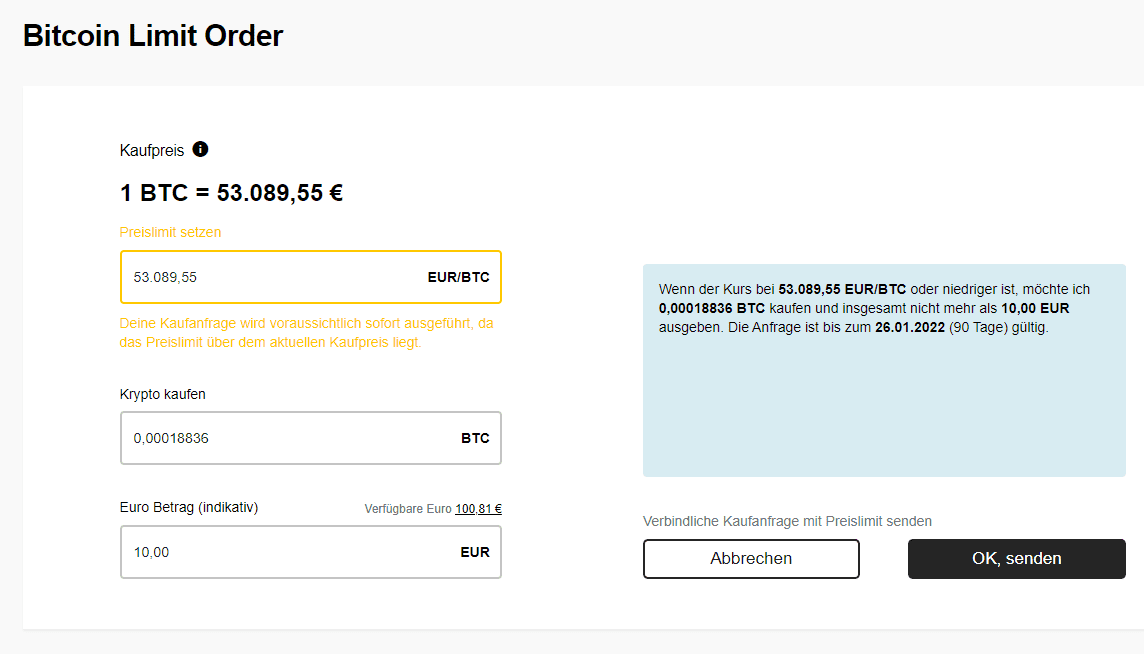The width and height of the screenshot is (1144, 654).
Task: Click the Abbrechen button
Action: 751,558
